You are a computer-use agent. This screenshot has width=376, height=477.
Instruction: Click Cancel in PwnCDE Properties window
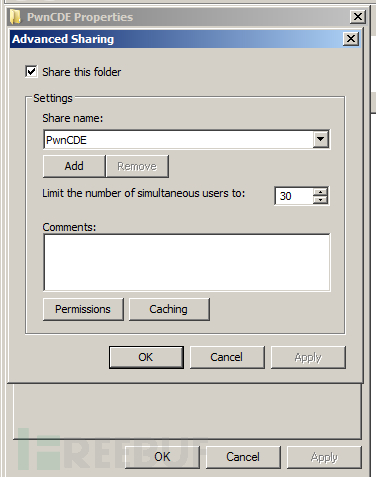pyautogui.click(x=243, y=457)
